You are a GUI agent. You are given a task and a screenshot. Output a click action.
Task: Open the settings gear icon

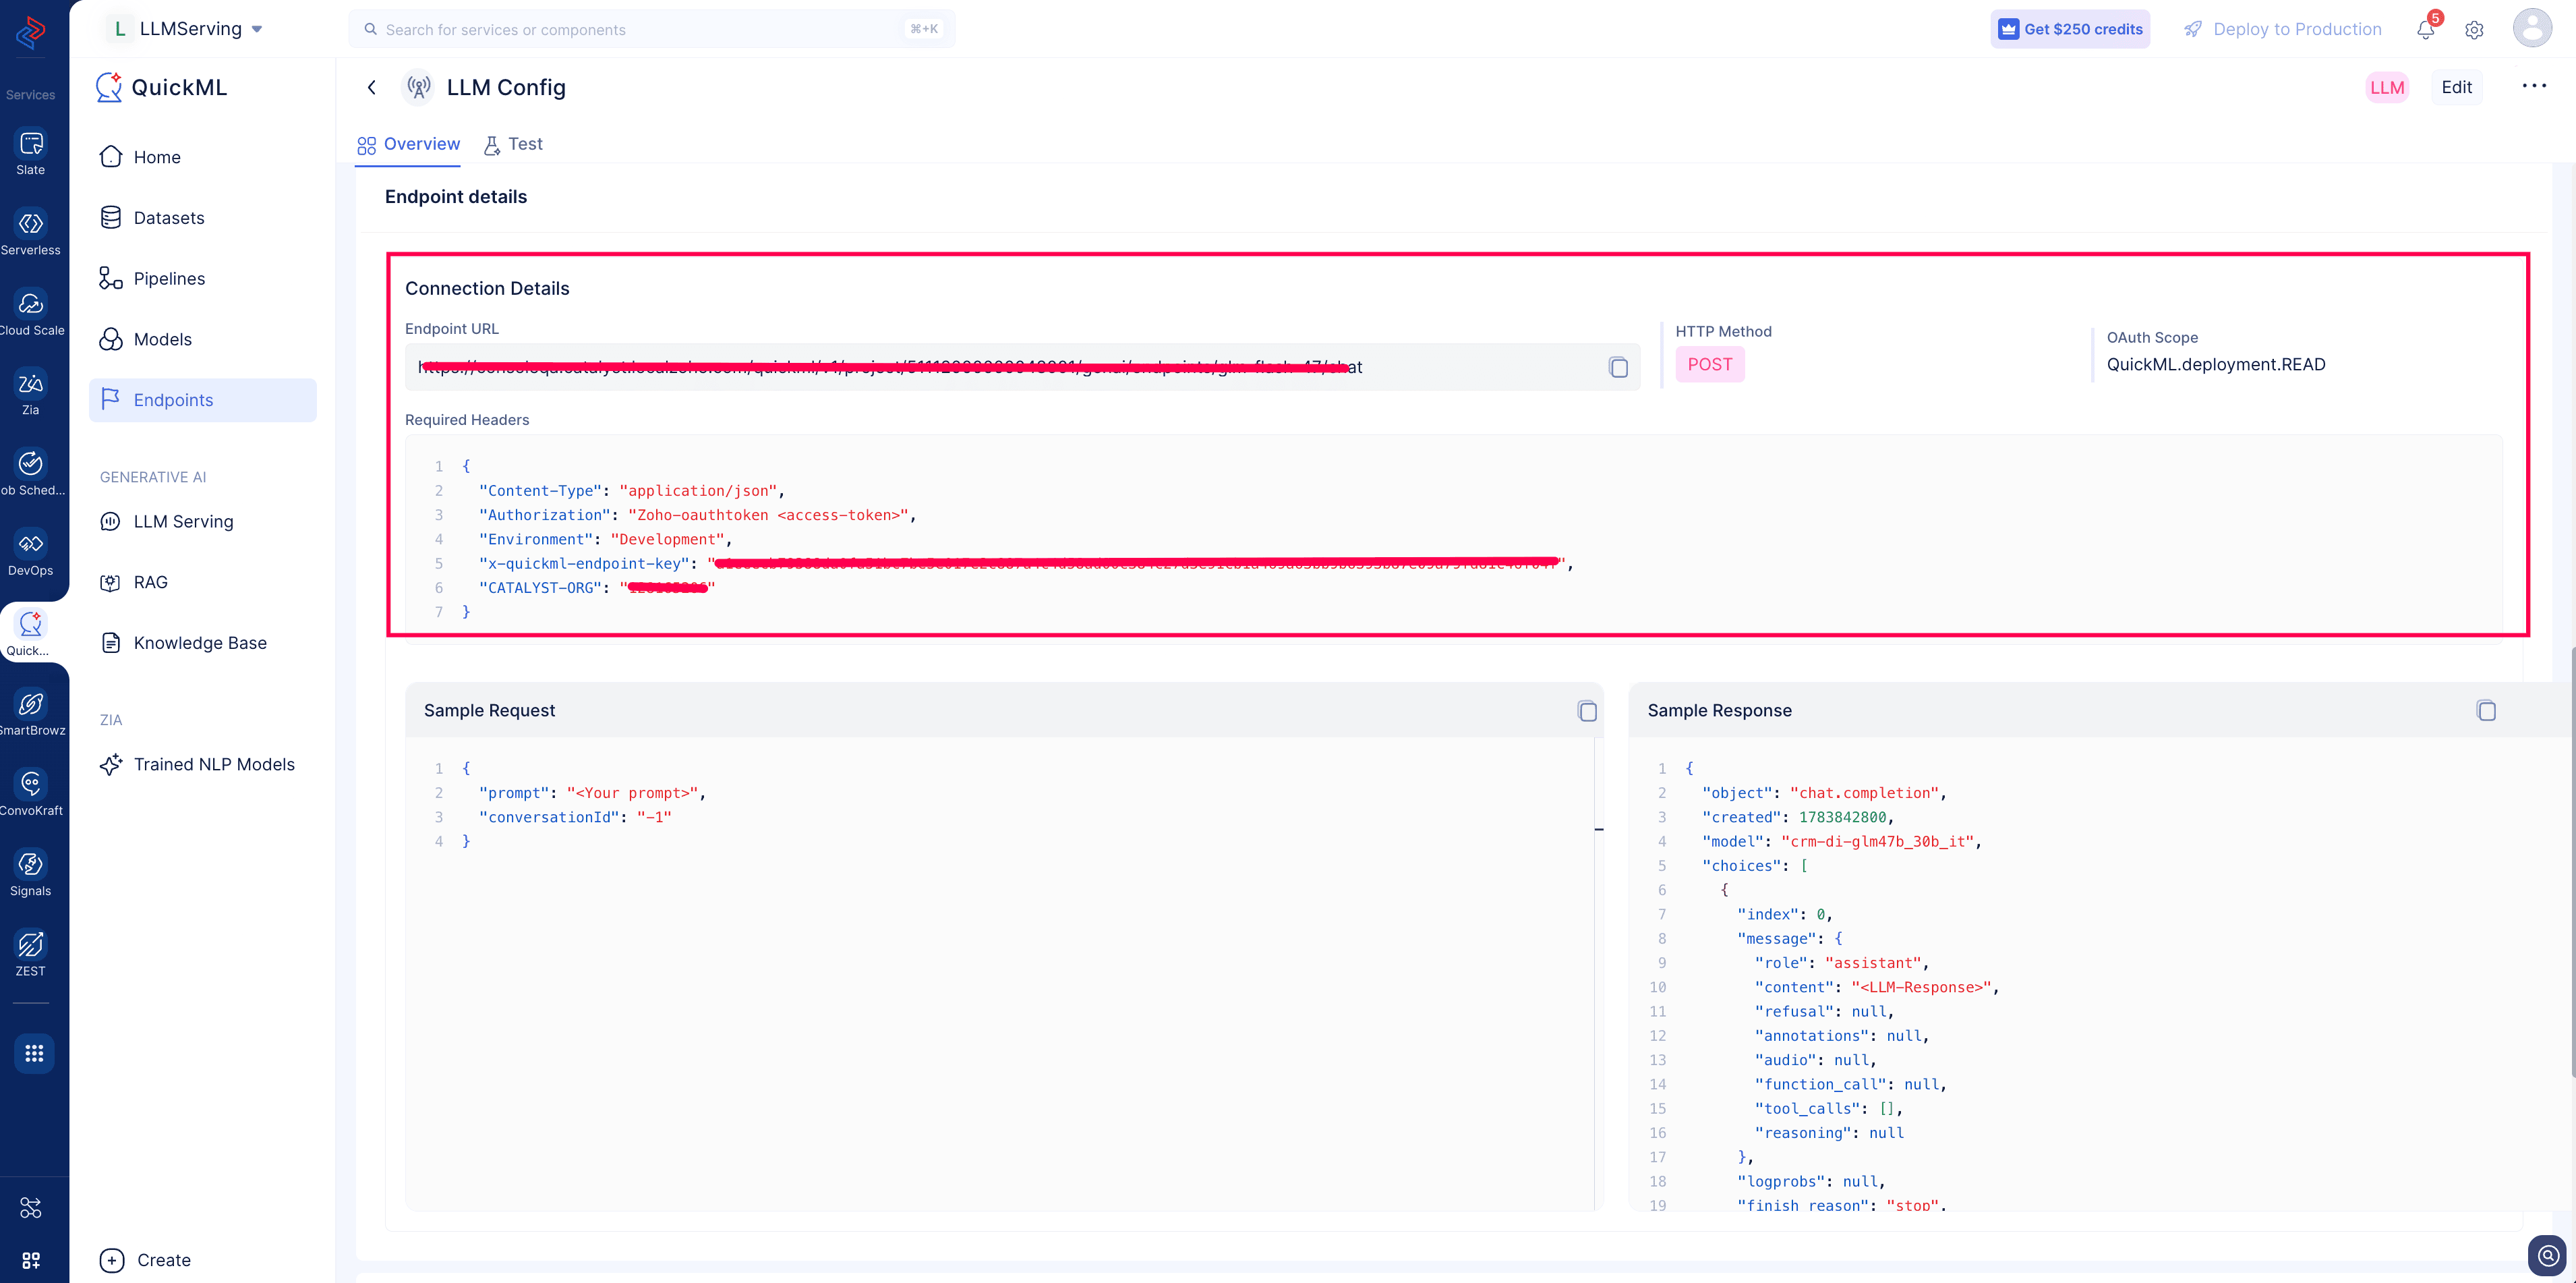2474,30
